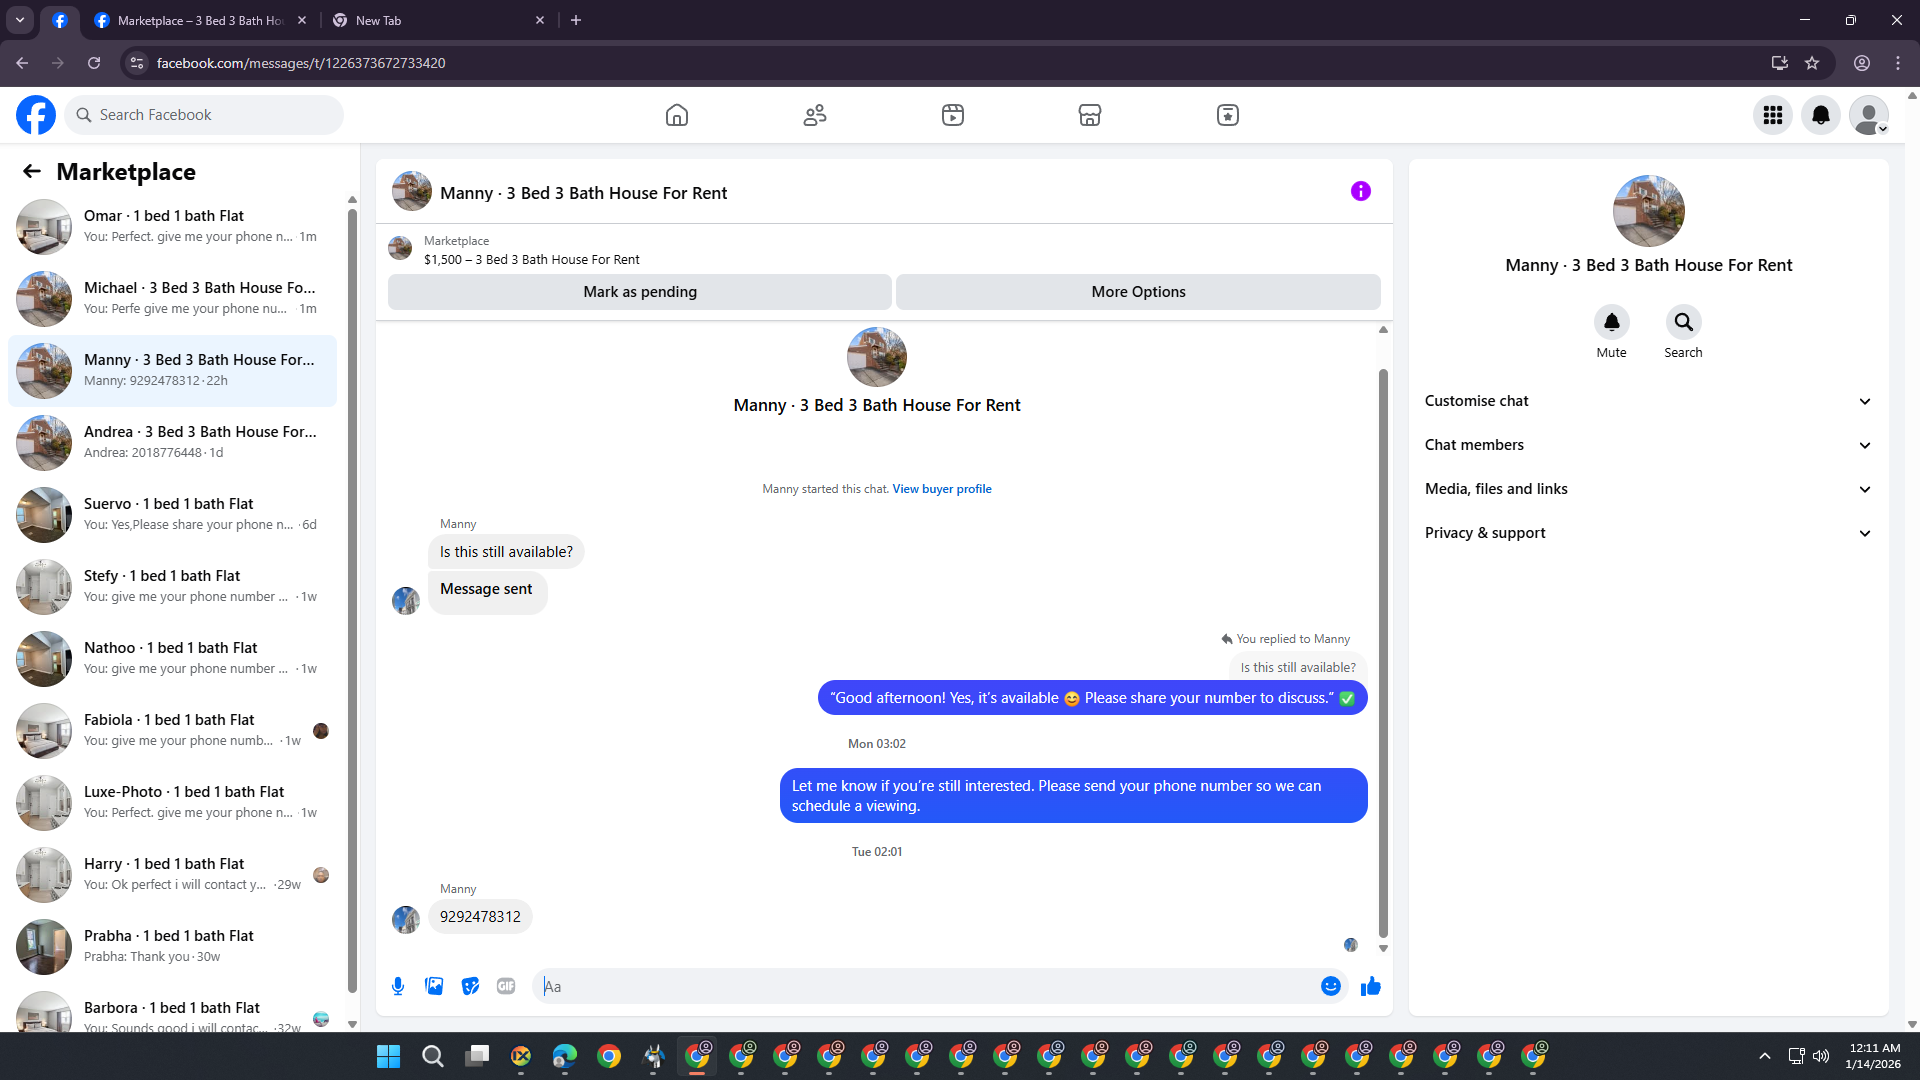This screenshot has width=1920, height=1080.
Task: Open View buyer profile link
Action: pos(941,489)
